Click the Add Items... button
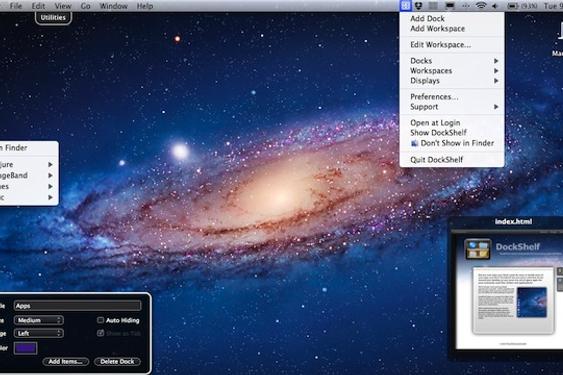Image resolution: width=563 pixels, height=375 pixels. [65, 361]
